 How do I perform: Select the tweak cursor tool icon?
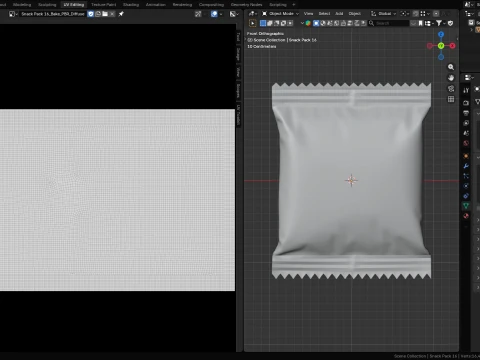click(x=252, y=23)
